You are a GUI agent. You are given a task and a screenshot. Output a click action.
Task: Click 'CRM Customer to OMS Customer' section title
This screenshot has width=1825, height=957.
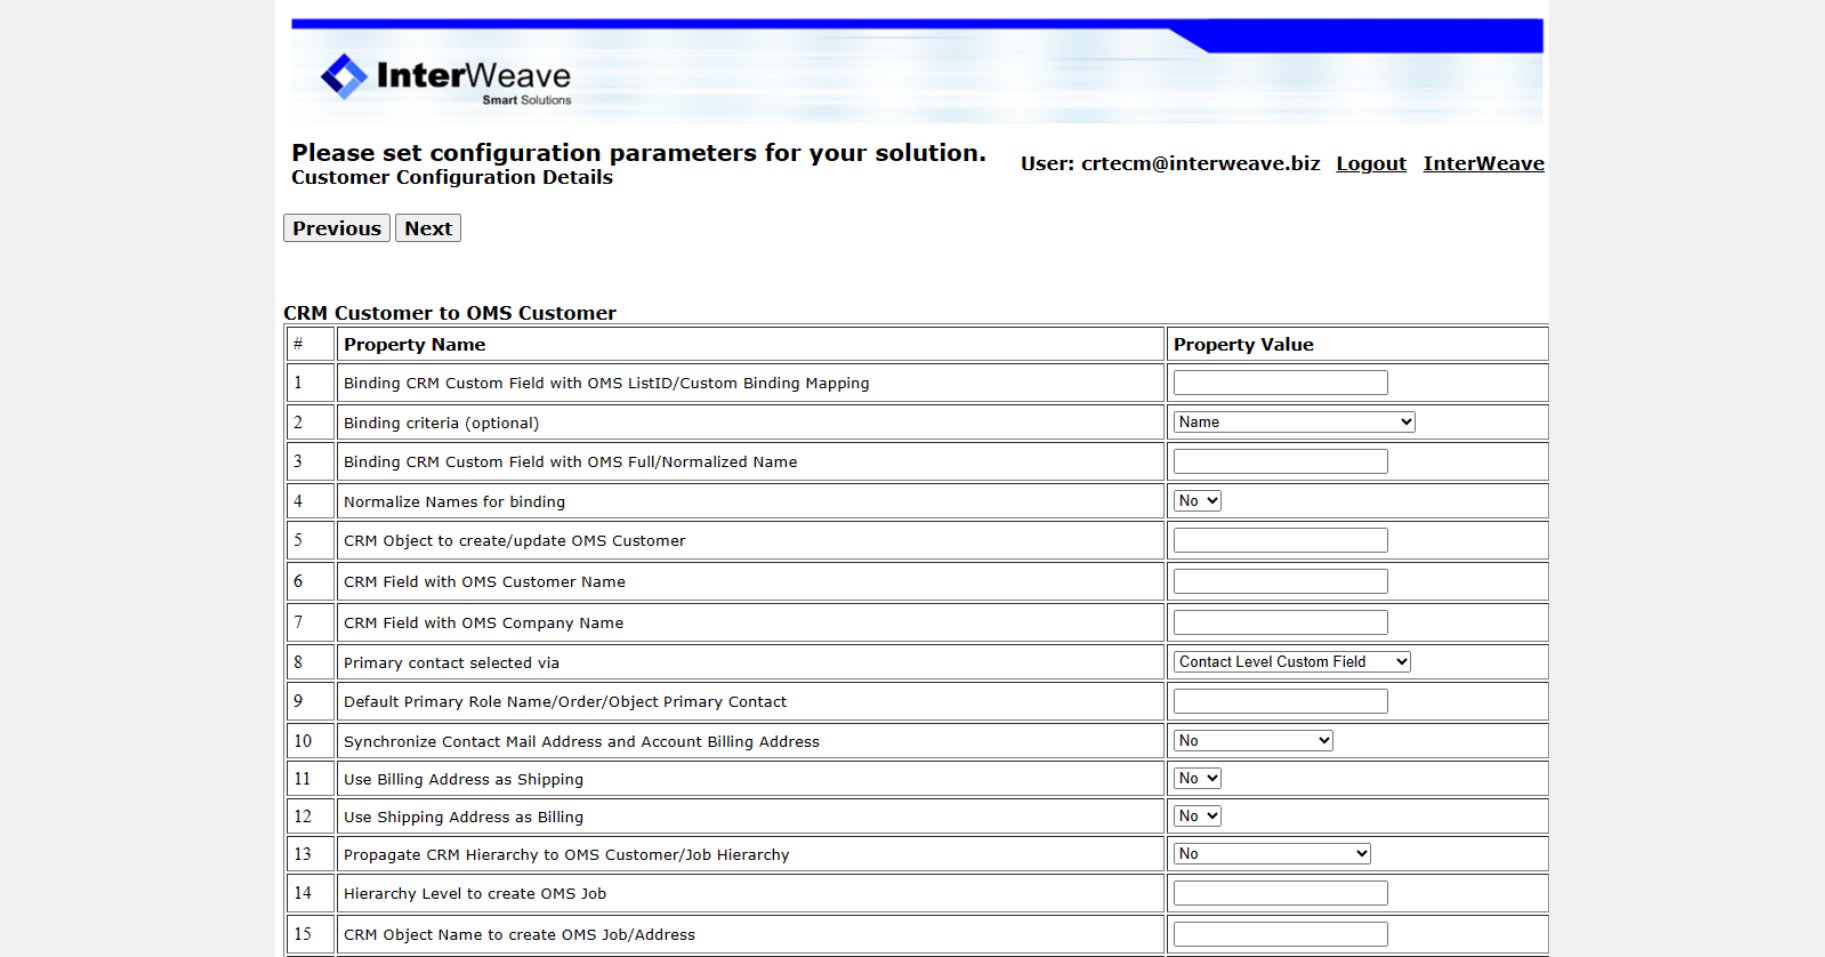[450, 313]
